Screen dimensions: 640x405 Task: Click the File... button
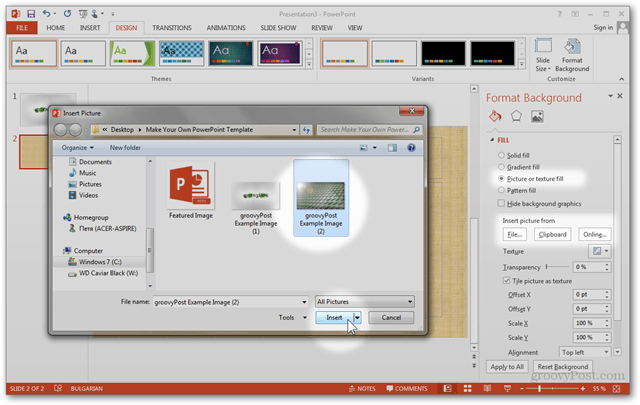[x=514, y=234]
